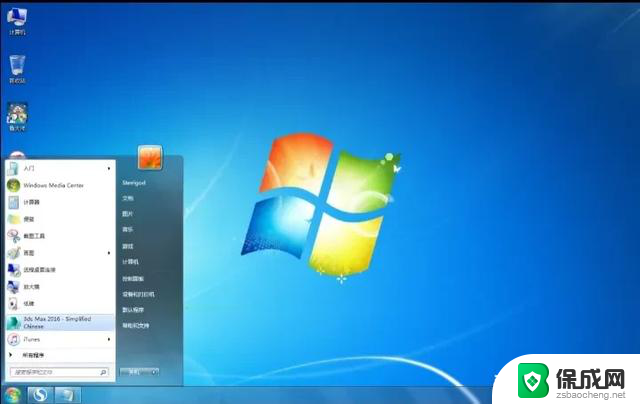Open iTunes from the Start menu
640x404 pixels.
pos(60,340)
